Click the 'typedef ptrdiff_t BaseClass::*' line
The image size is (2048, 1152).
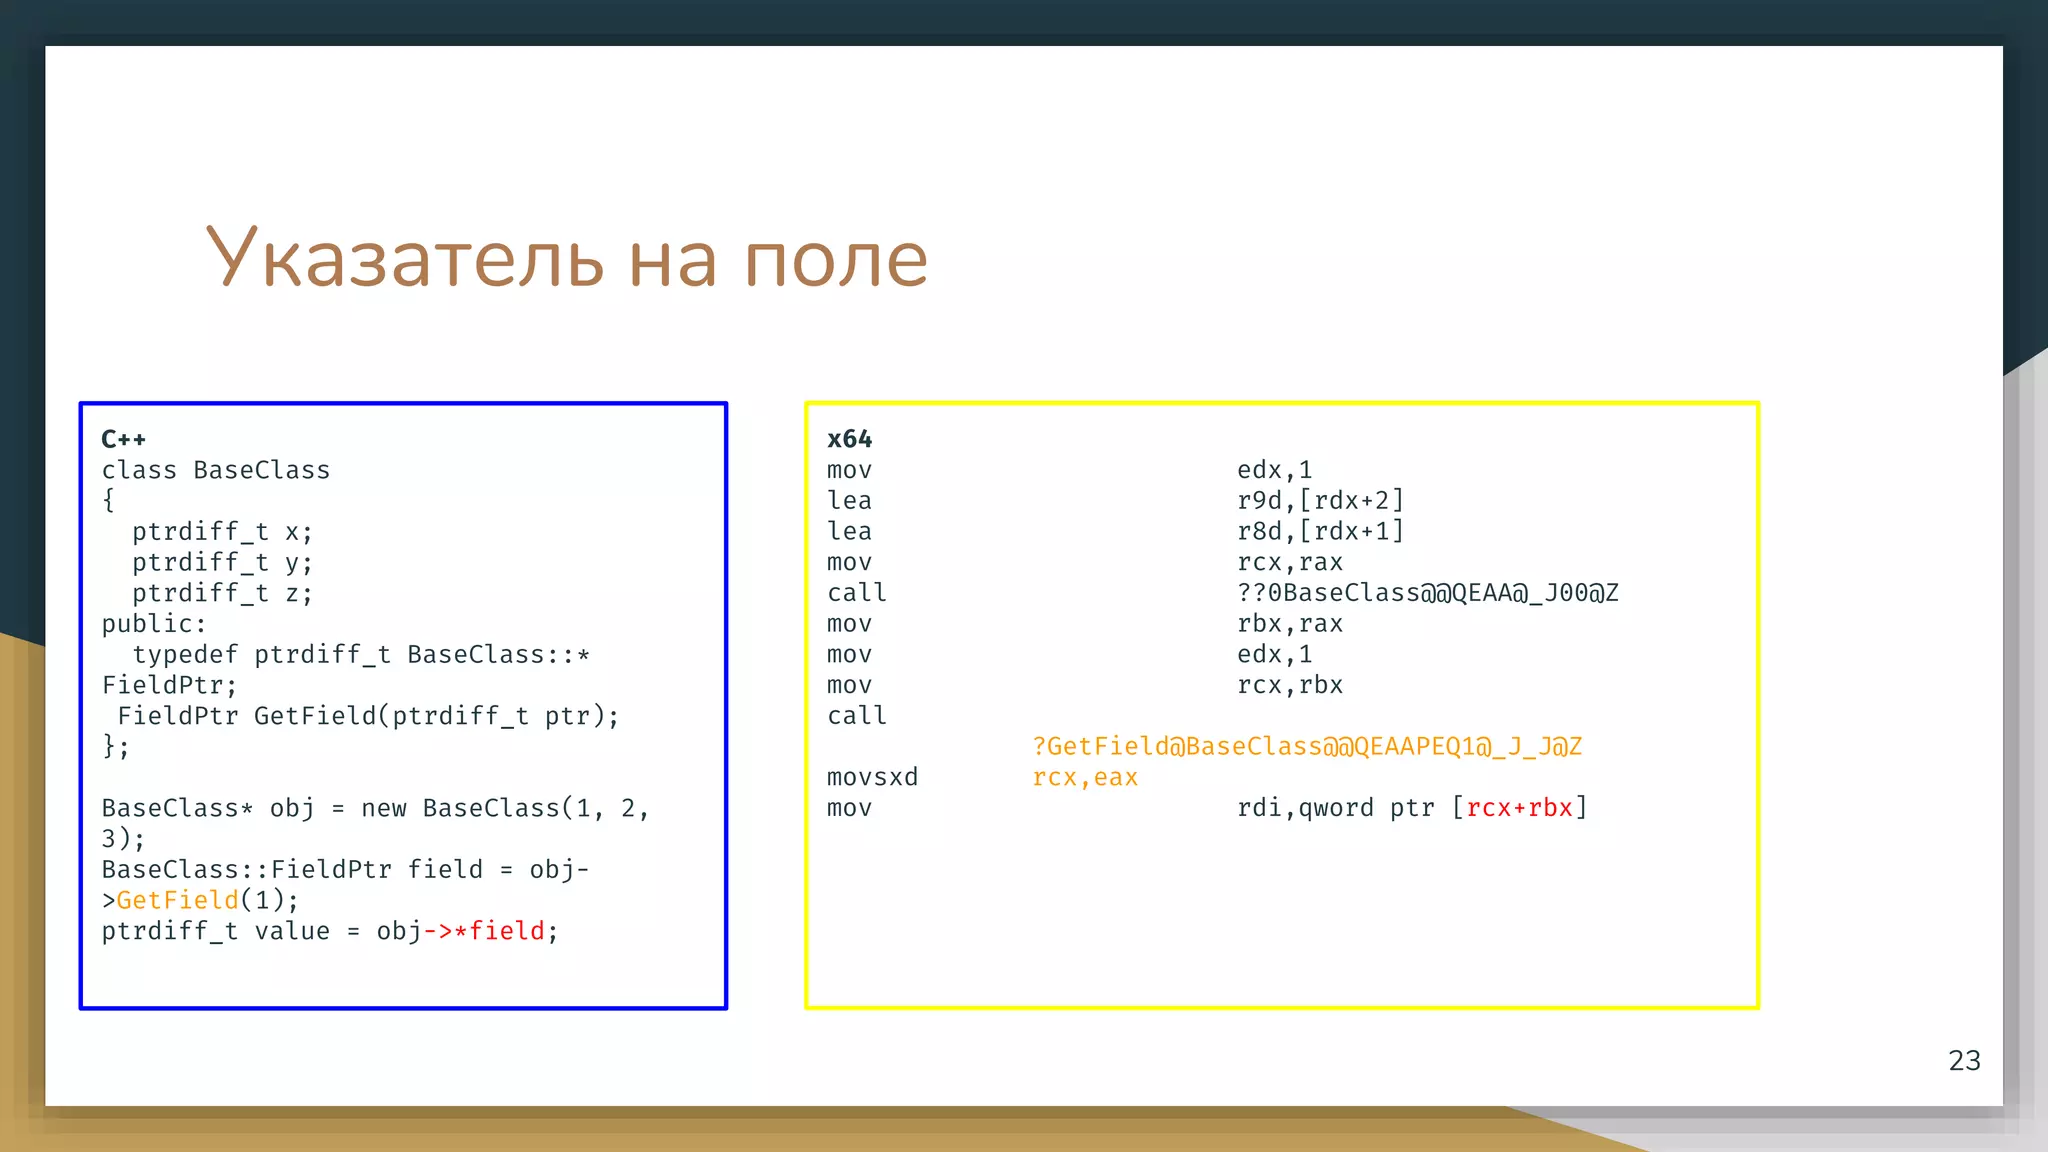click(x=361, y=655)
